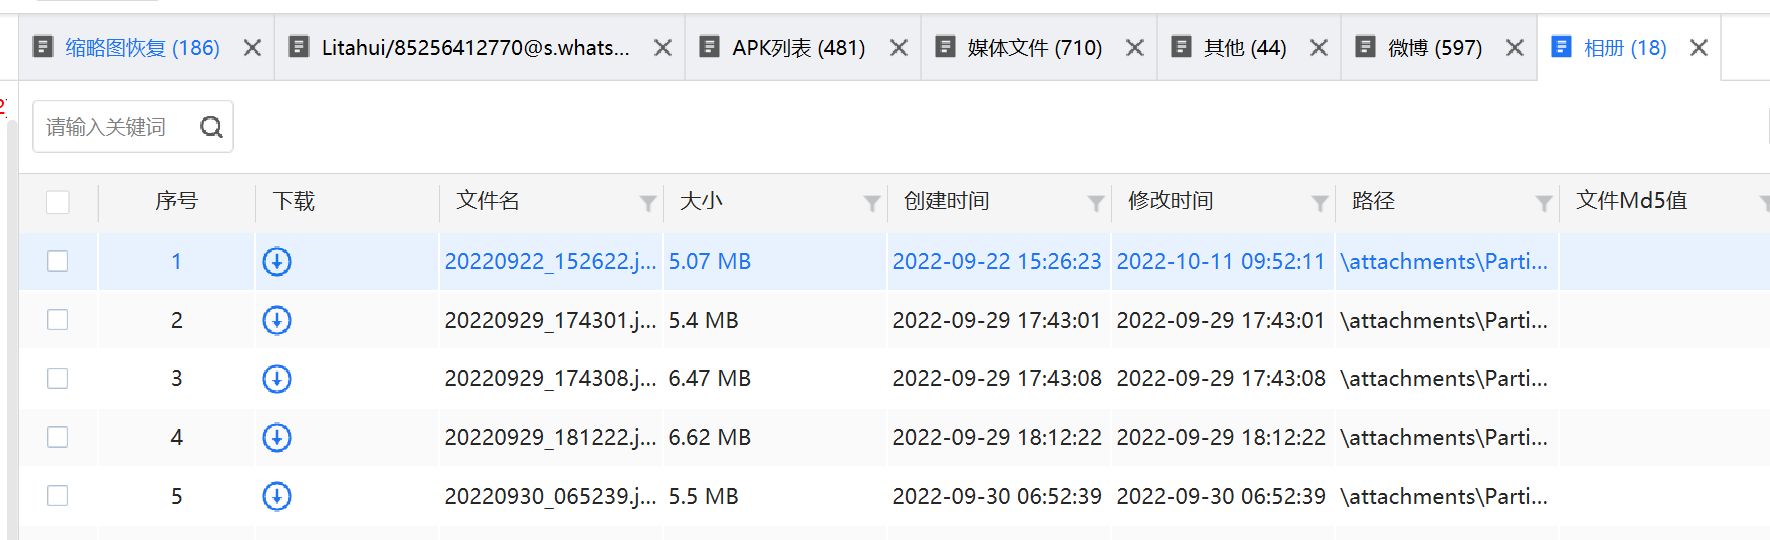Screen dimensions: 1770x540
Task: Click the 文件Md5值 column header
Action: (1631, 201)
